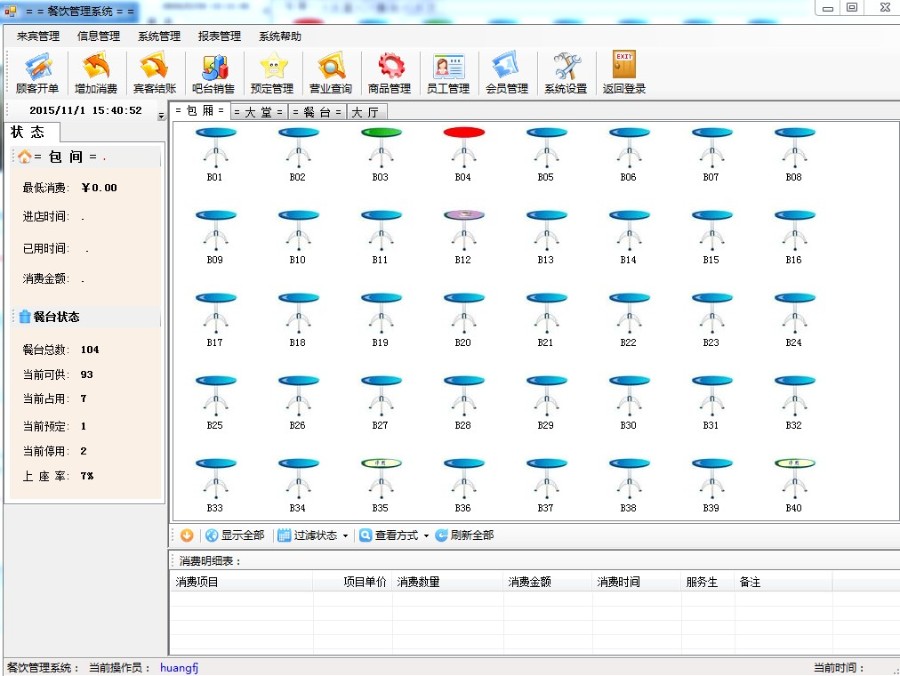The height and width of the screenshot is (676, 900).
Task: Open 系统设置 system settings
Action: pos(566,72)
